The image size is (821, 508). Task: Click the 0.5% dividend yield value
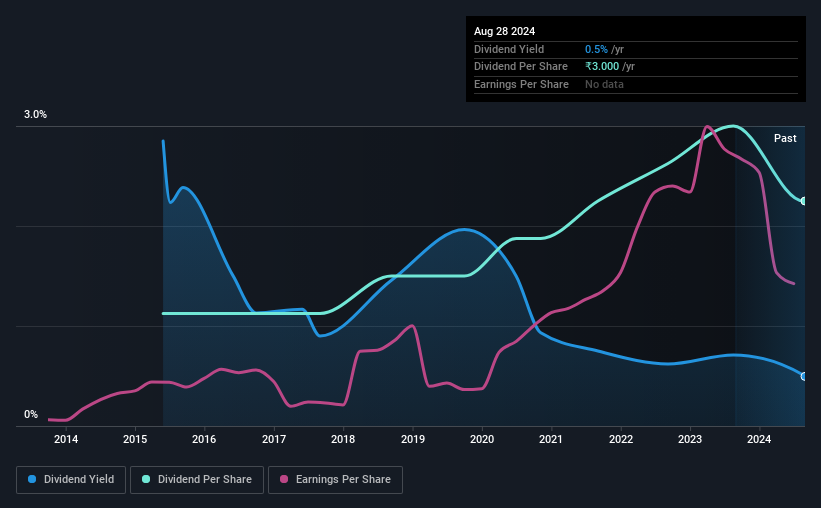[596, 49]
